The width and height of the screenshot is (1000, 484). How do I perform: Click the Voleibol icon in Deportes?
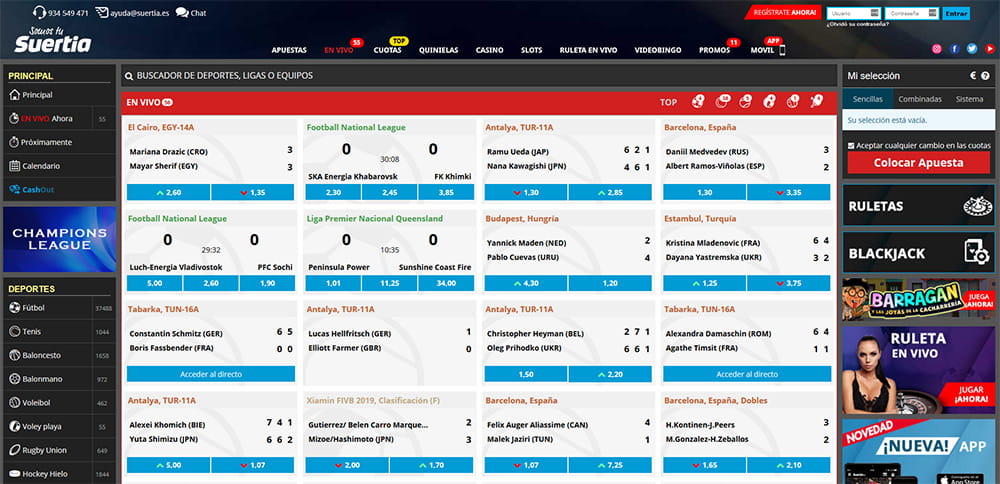coord(15,402)
